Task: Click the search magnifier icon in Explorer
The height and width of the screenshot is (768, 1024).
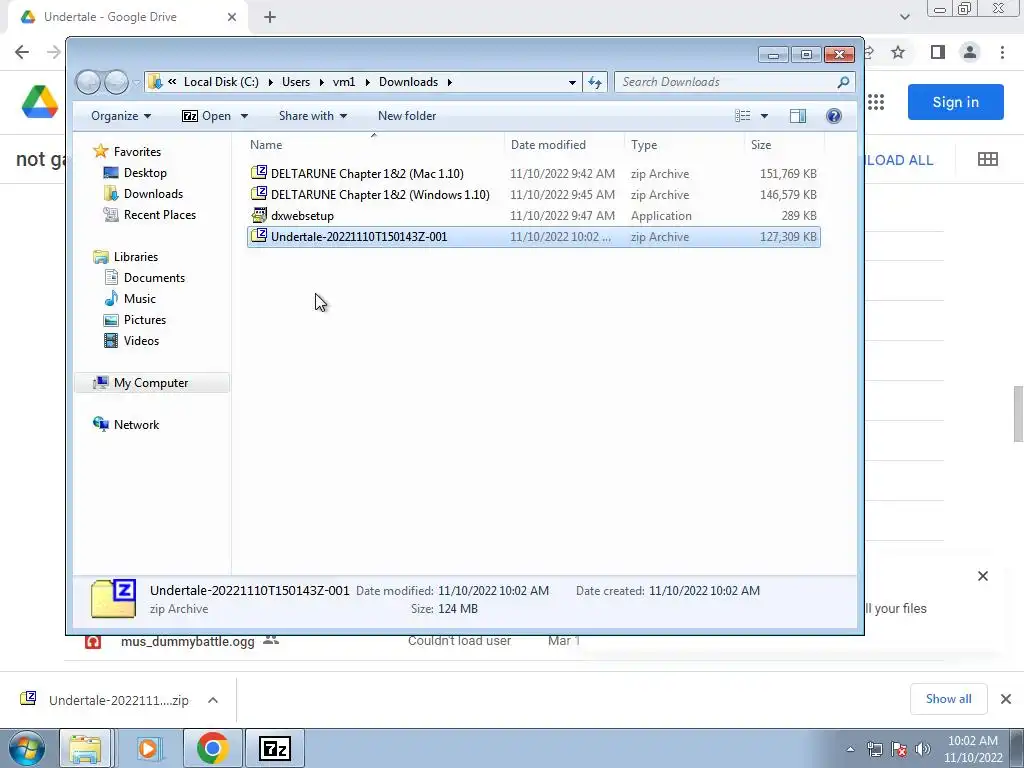Action: (843, 82)
